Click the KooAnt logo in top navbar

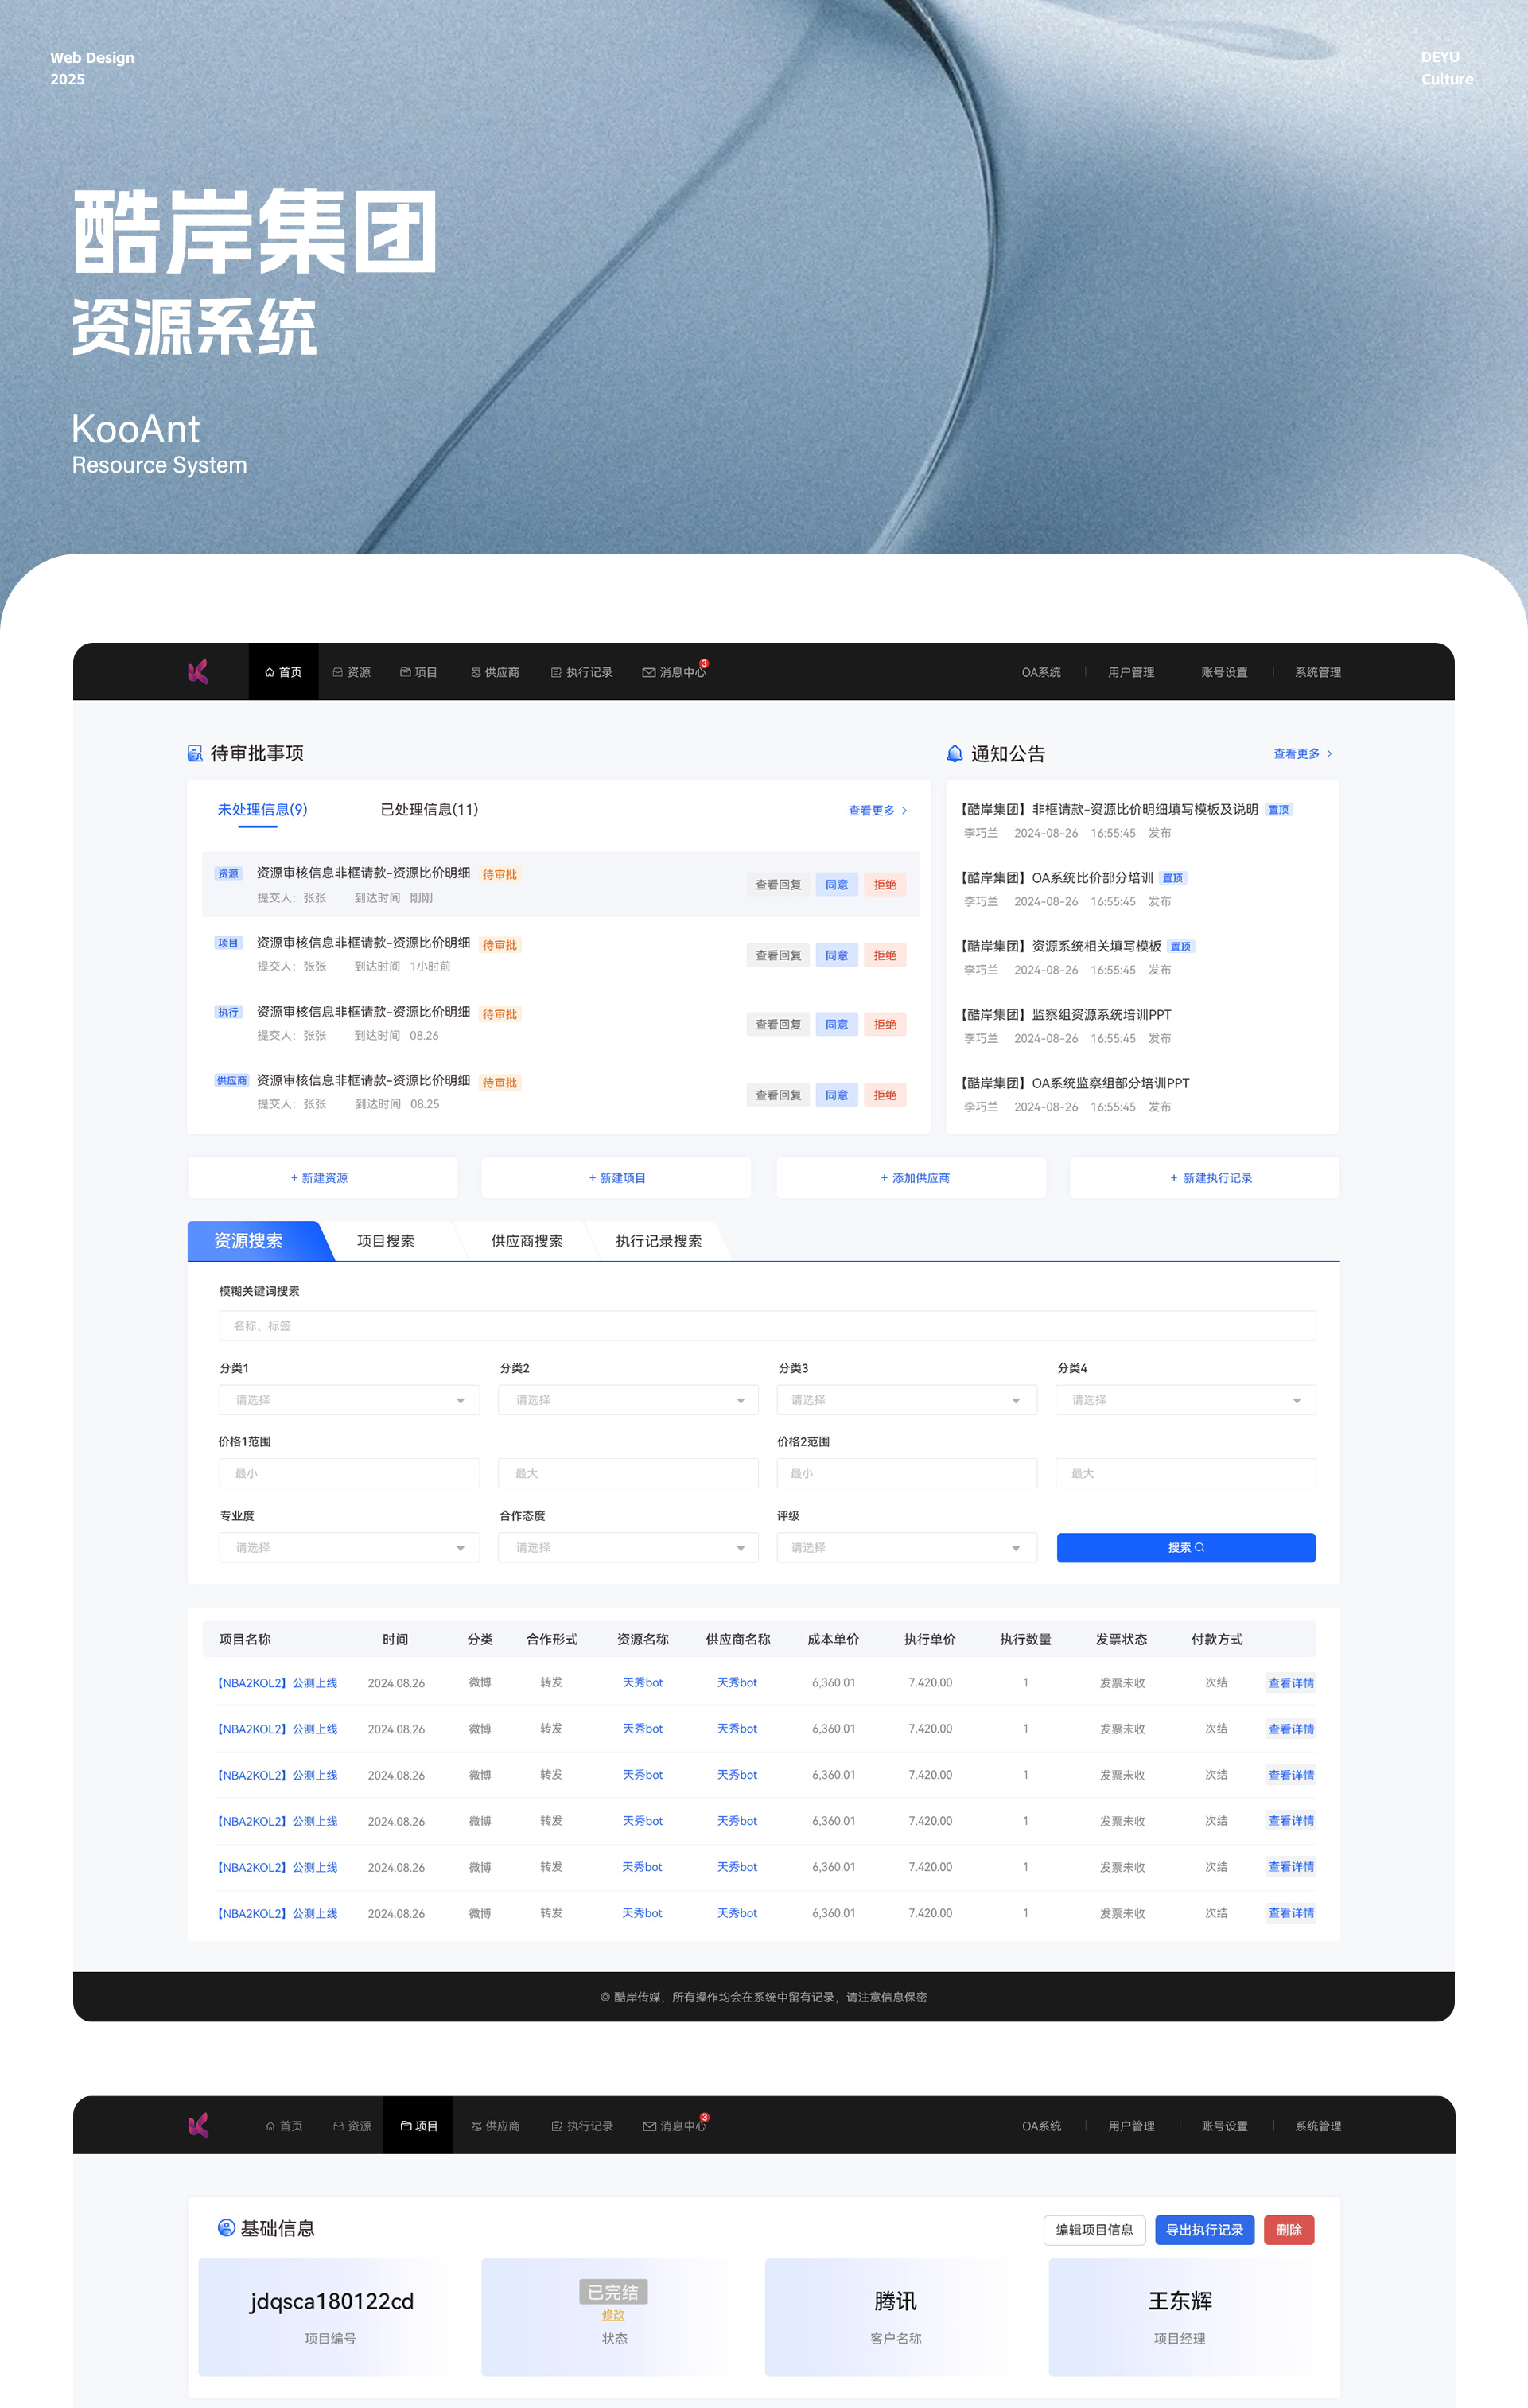pos(198,672)
